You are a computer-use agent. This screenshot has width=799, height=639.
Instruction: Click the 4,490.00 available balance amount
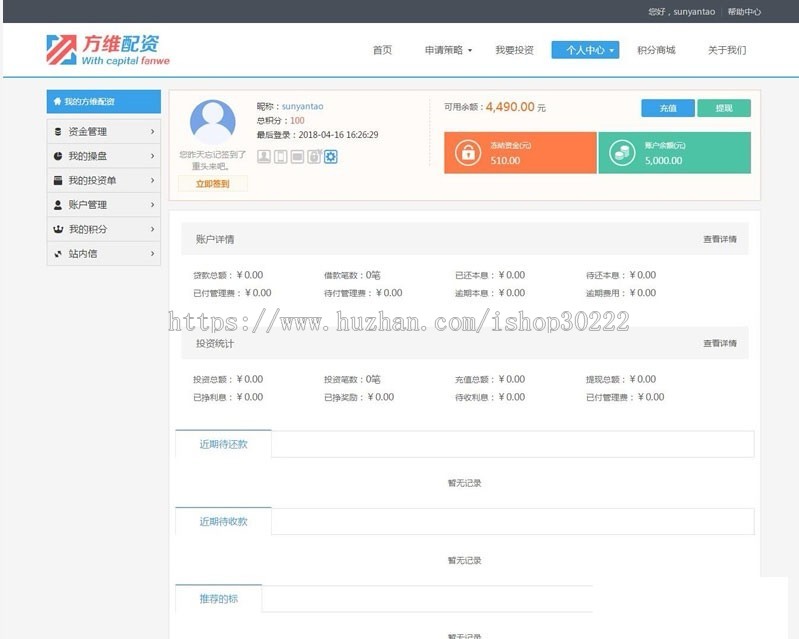click(x=510, y=107)
